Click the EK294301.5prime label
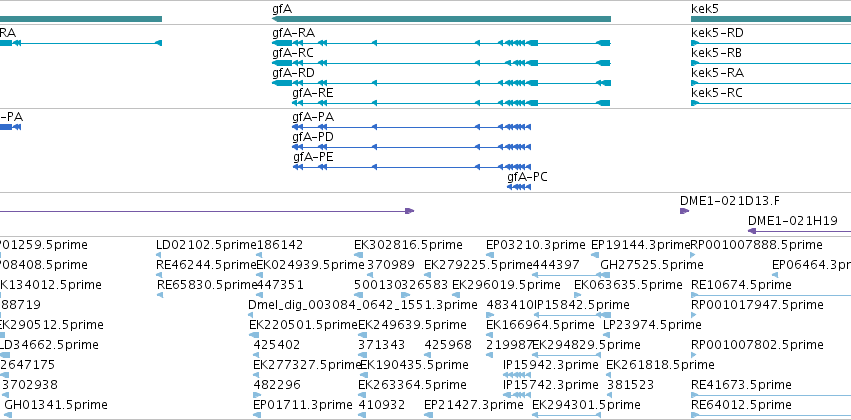This screenshot has height=420, width=851. click(x=586, y=405)
